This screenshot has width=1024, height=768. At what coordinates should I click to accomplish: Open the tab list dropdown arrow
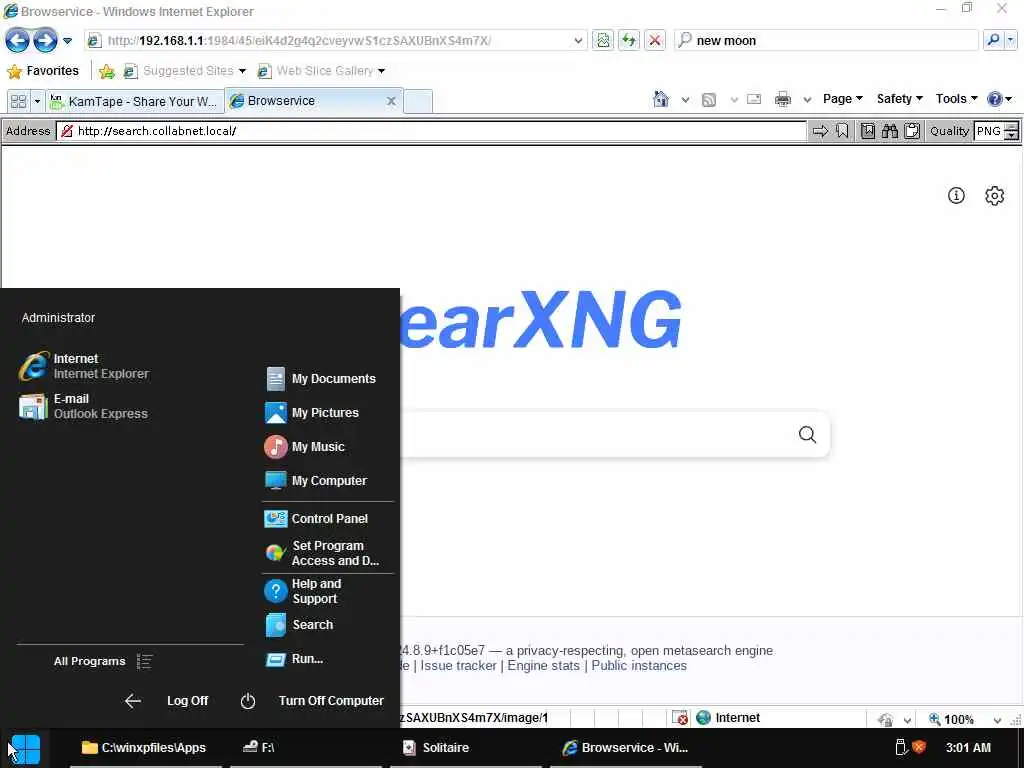[x=37, y=101]
